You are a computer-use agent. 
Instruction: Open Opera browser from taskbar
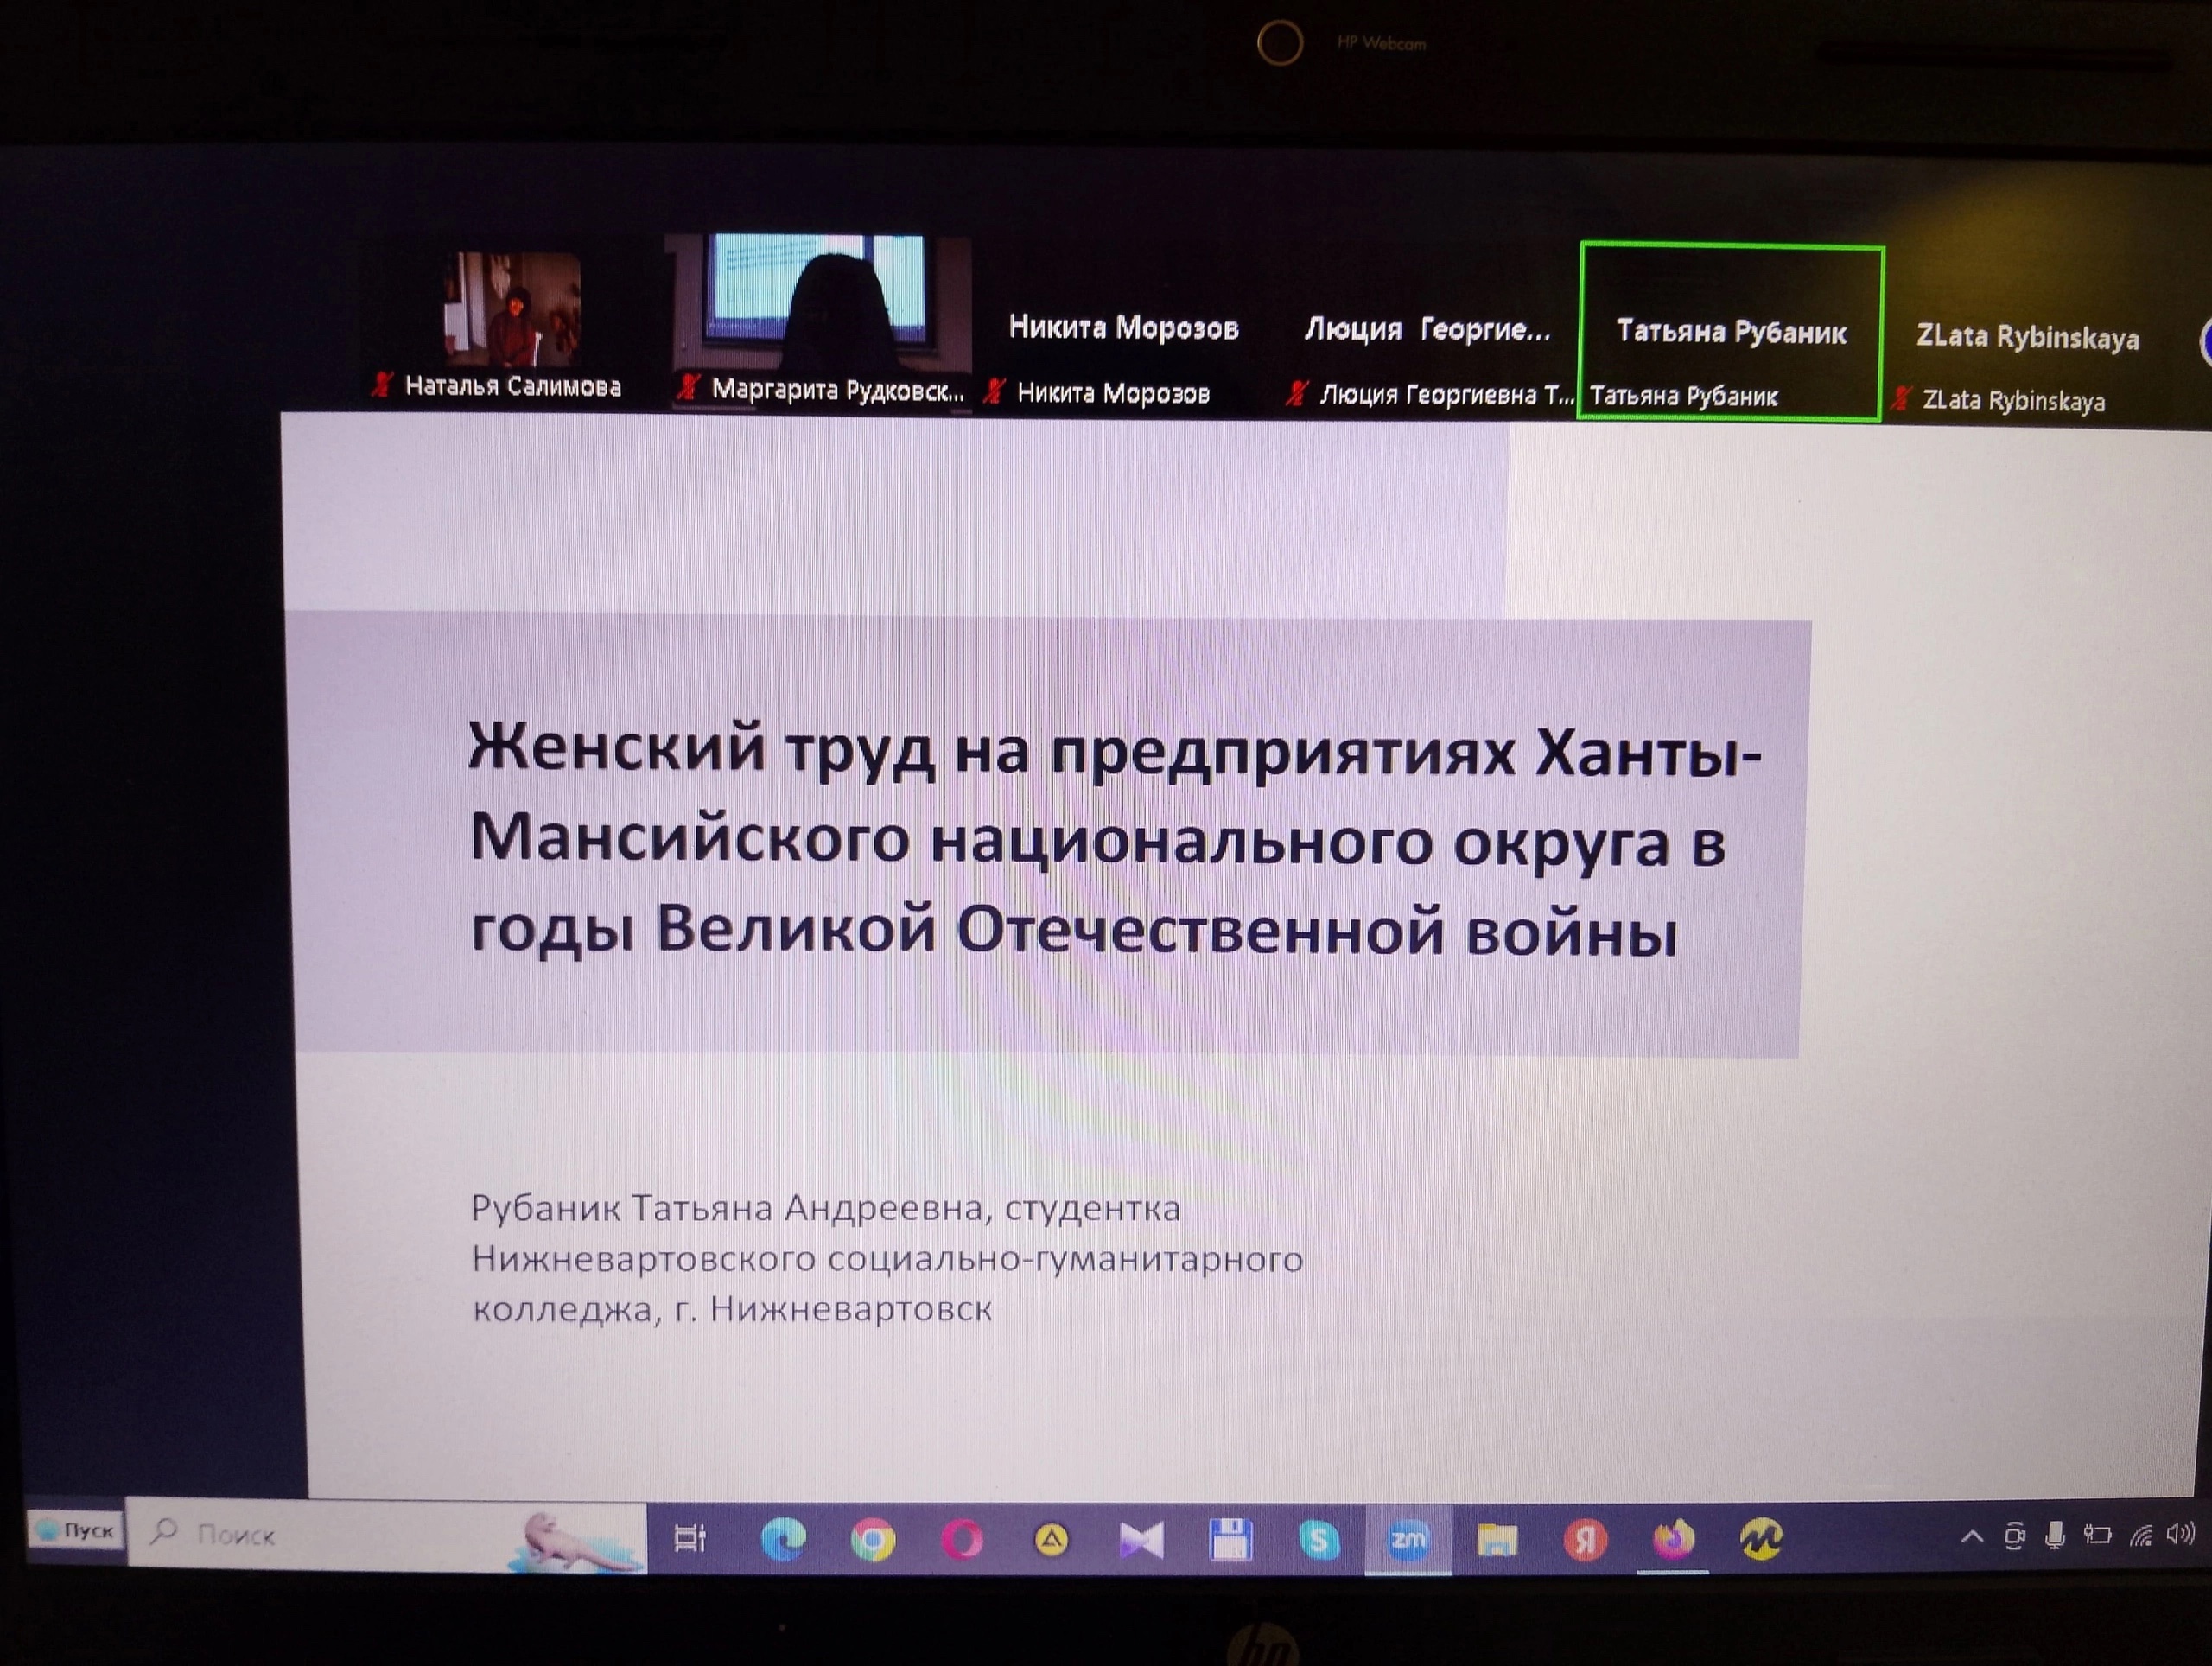click(x=962, y=1541)
